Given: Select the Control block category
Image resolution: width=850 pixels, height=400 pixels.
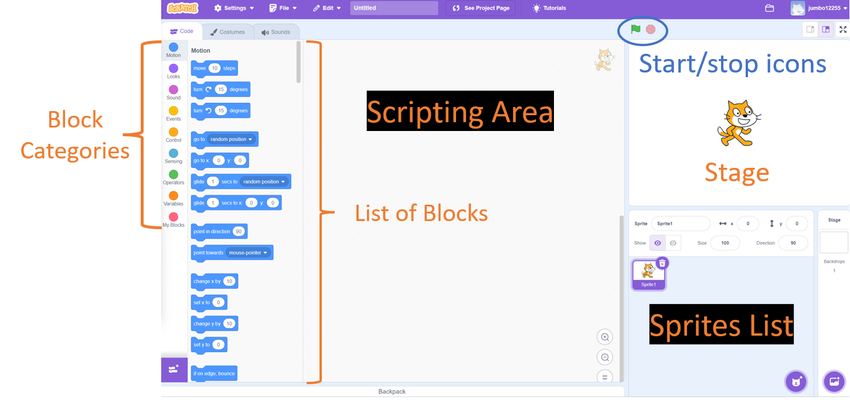Looking at the screenshot, I should pyautogui.click(x=173, y=135).
